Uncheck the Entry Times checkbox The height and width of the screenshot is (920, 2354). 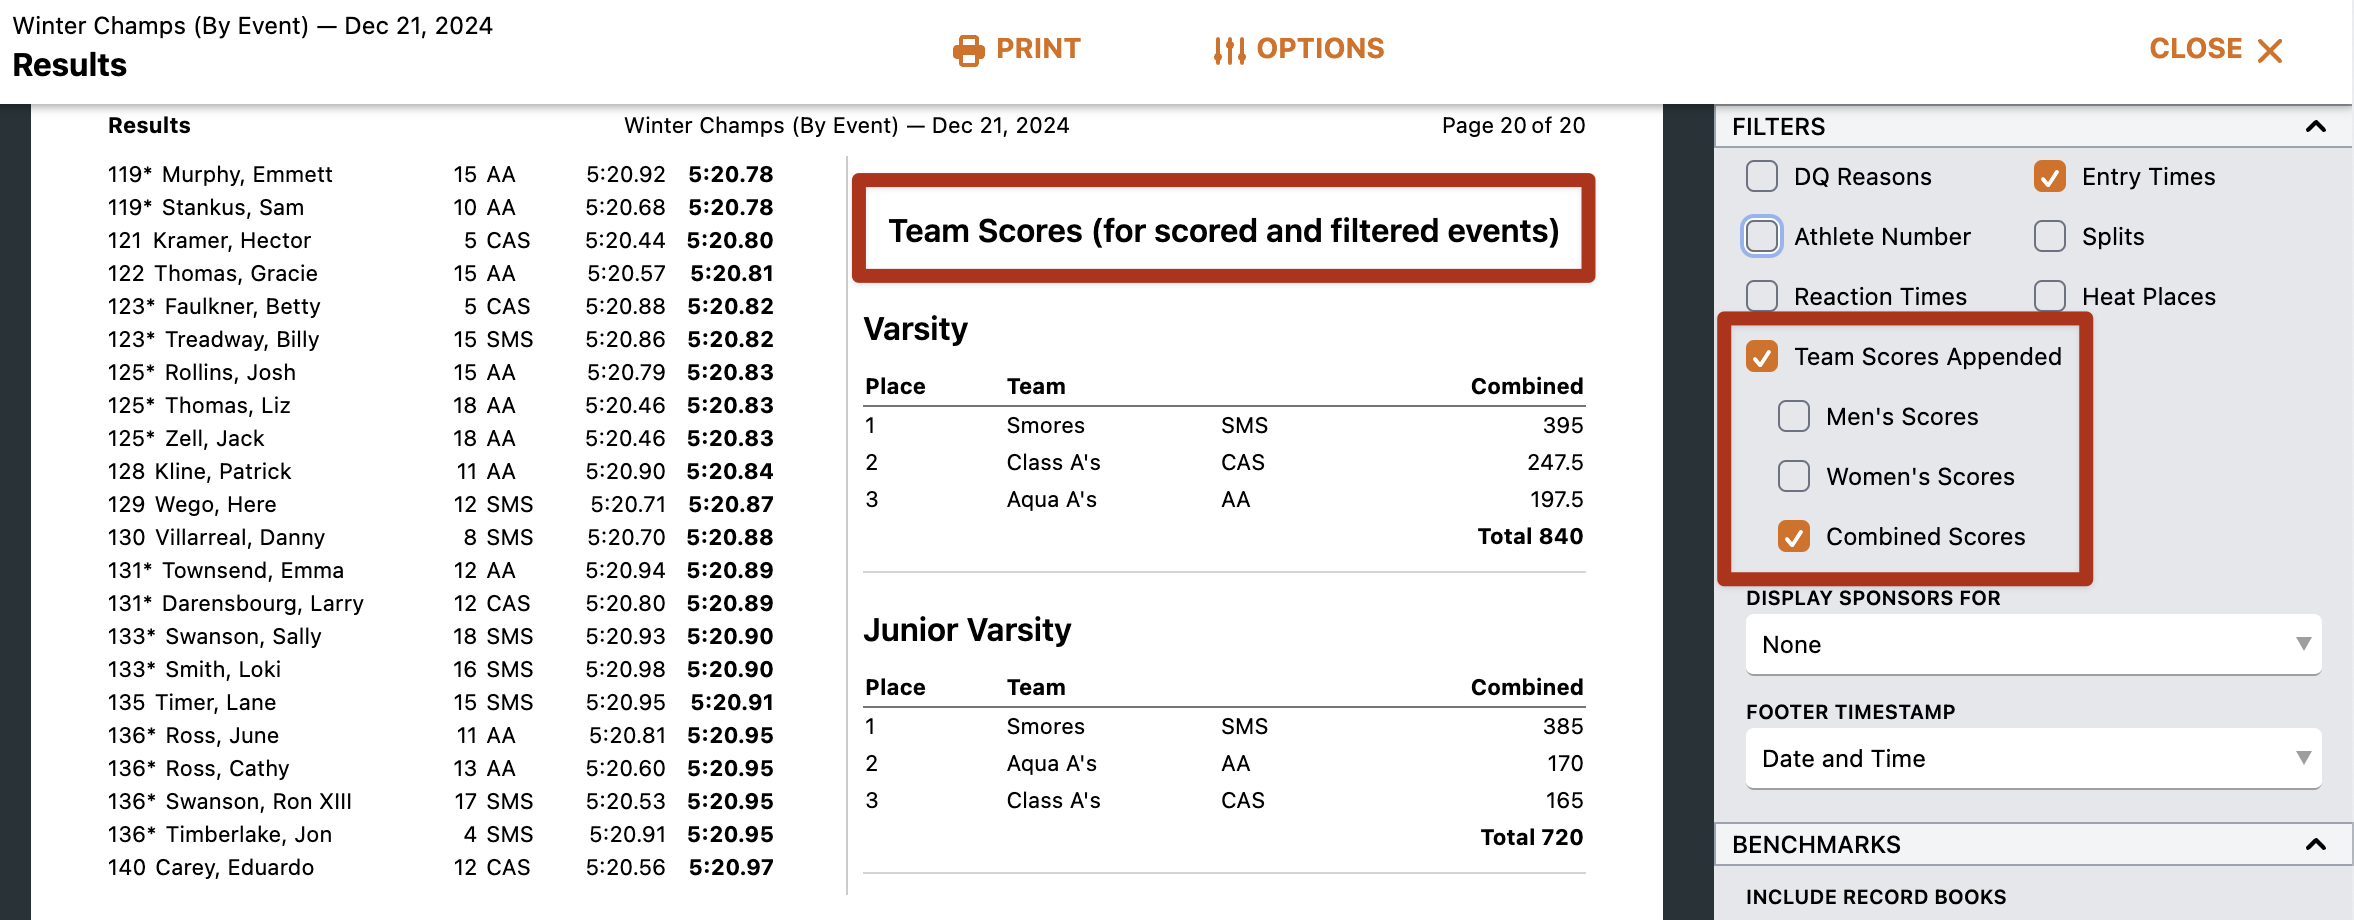(x=2050, y=177)
